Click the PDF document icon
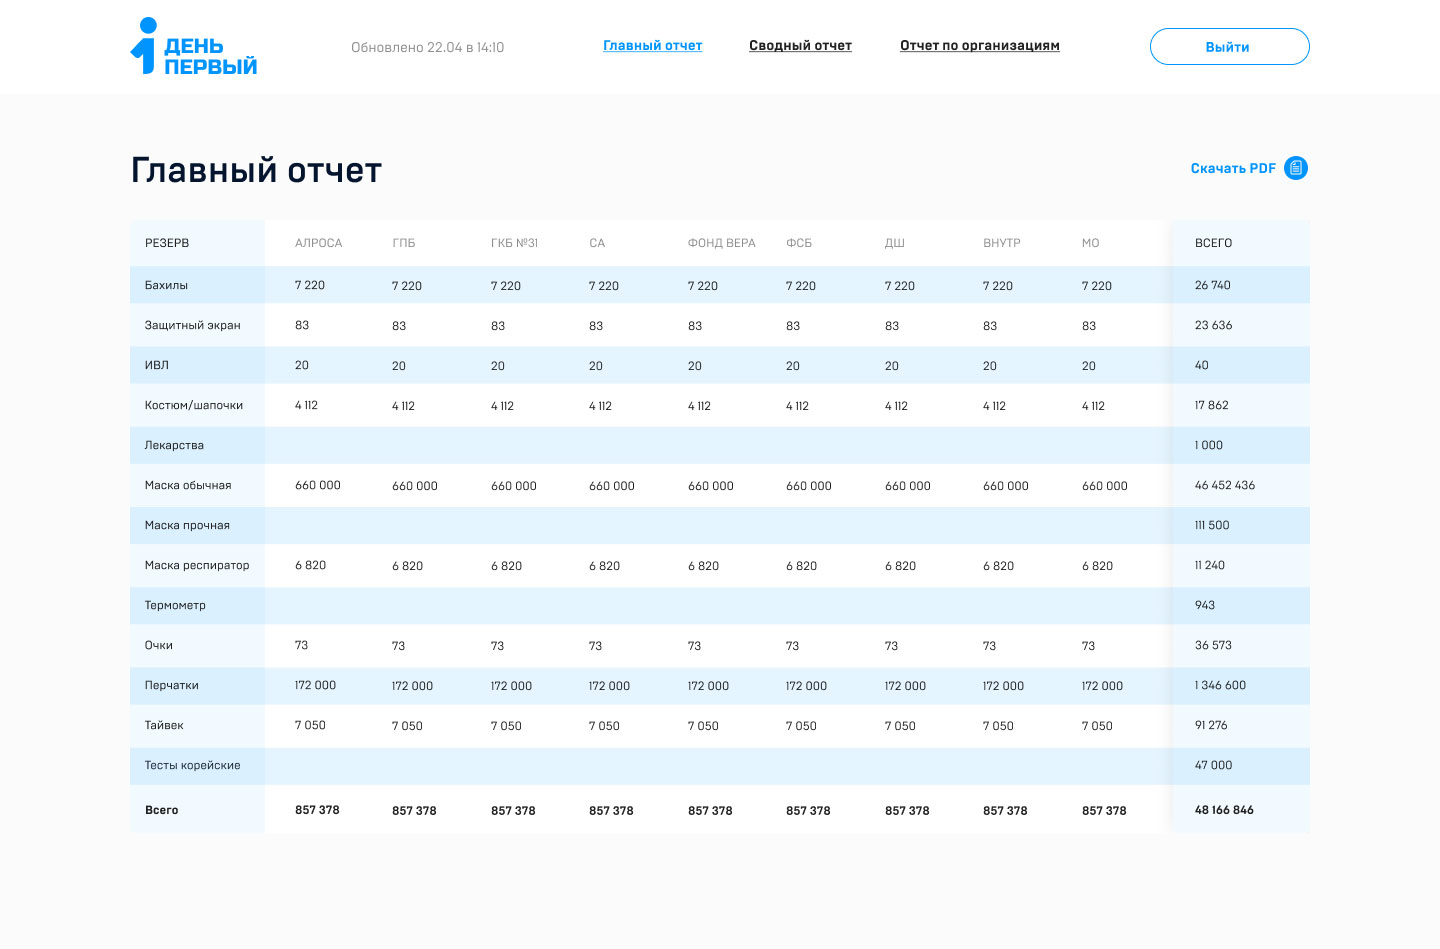 pyautogui.click(x=1296, y=168)
